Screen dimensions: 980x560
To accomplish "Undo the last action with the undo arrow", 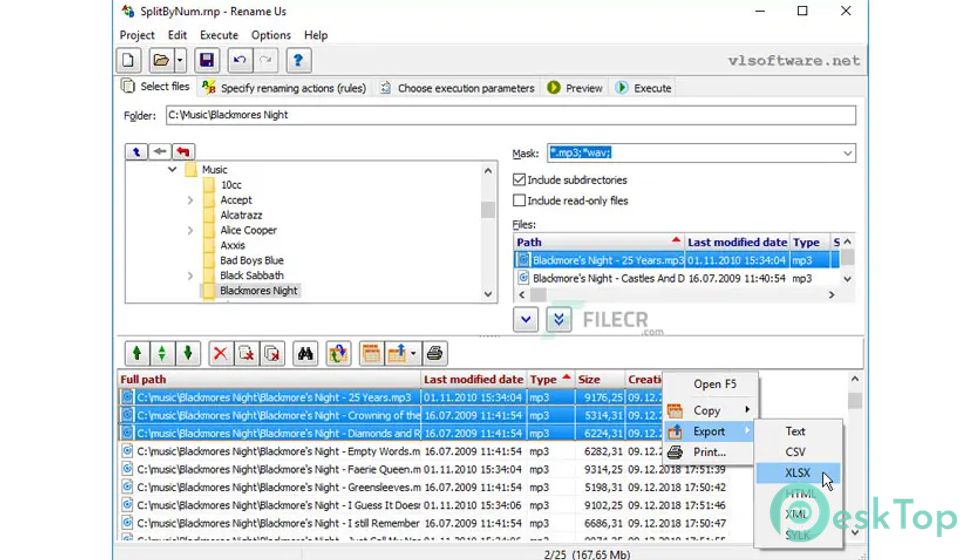I will click(239, 61).
